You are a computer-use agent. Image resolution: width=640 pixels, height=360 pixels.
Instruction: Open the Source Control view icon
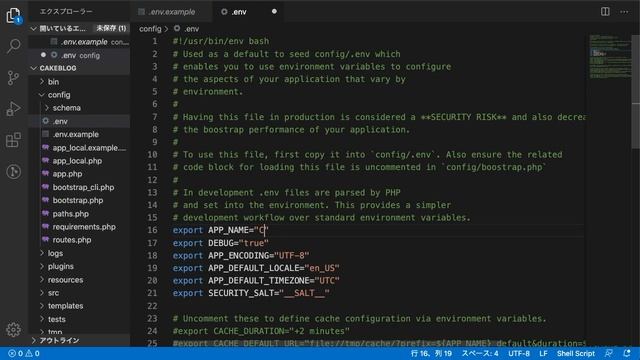pyautogui.click(x=13, y=78)
